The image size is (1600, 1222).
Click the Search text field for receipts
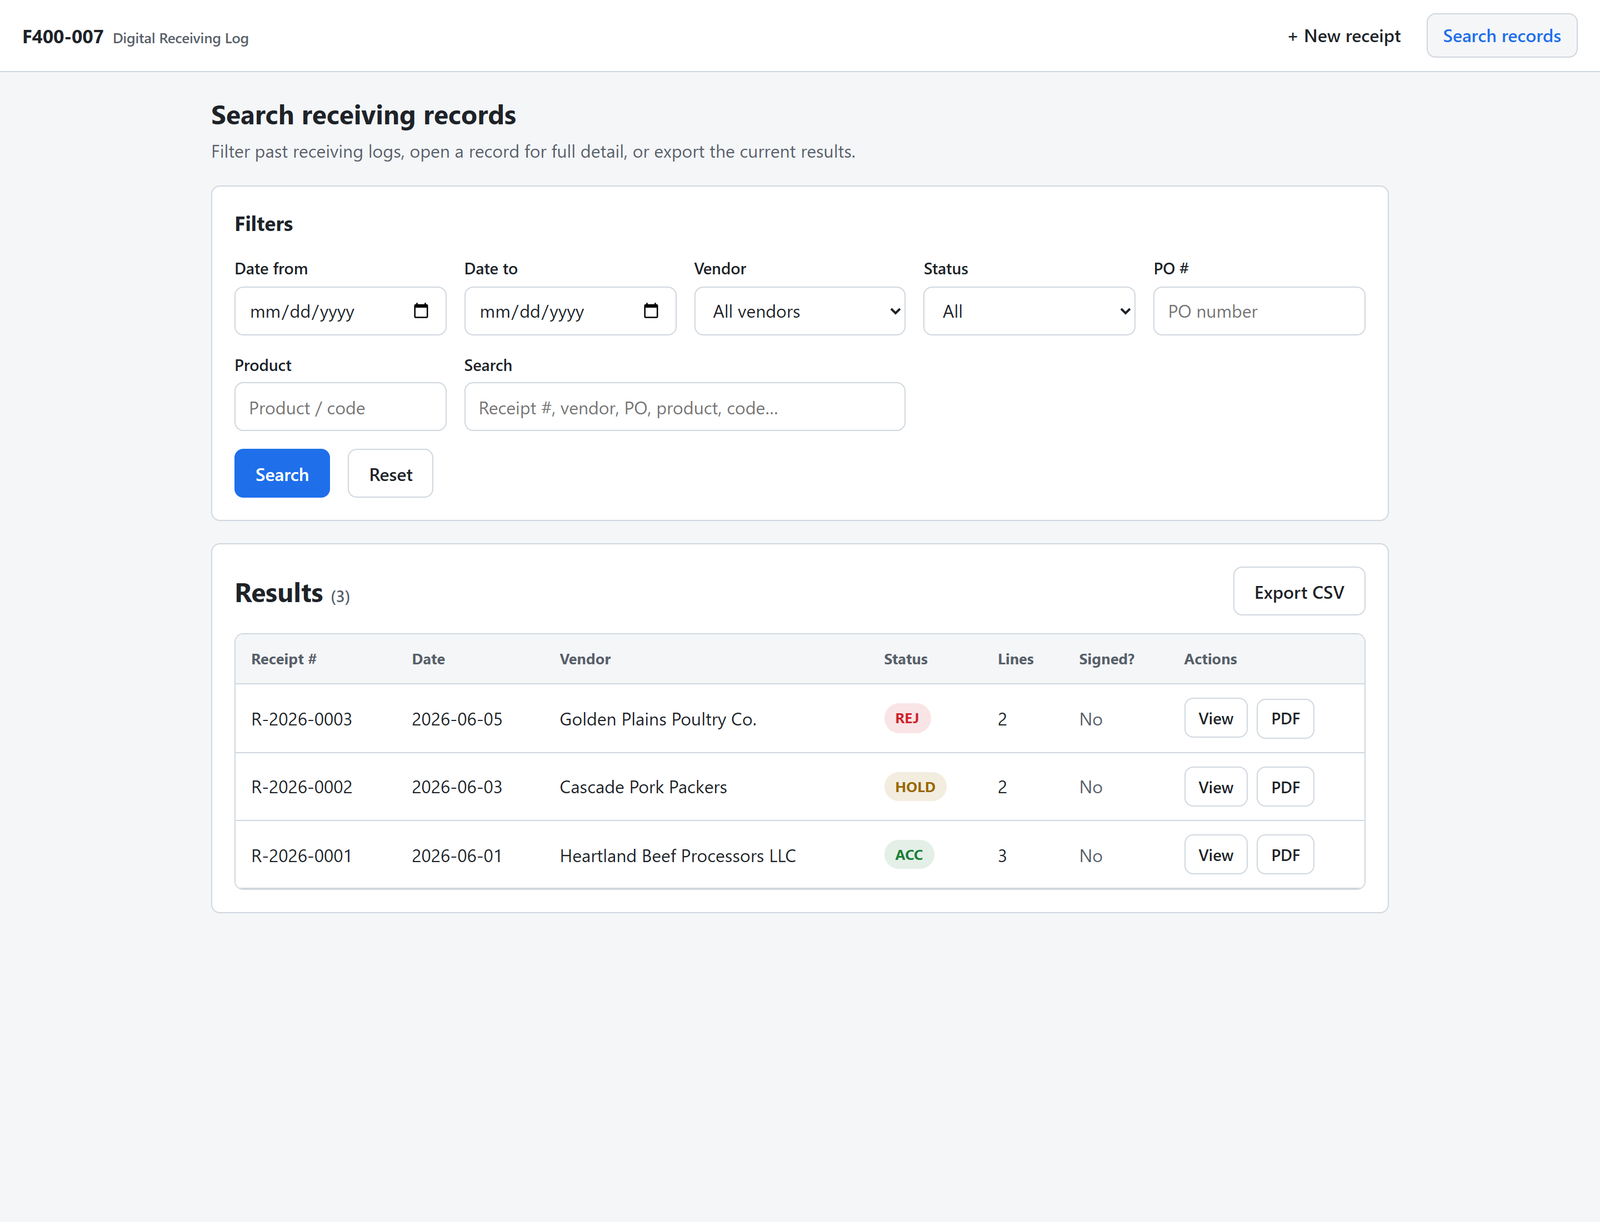click(x=685, y=407)
